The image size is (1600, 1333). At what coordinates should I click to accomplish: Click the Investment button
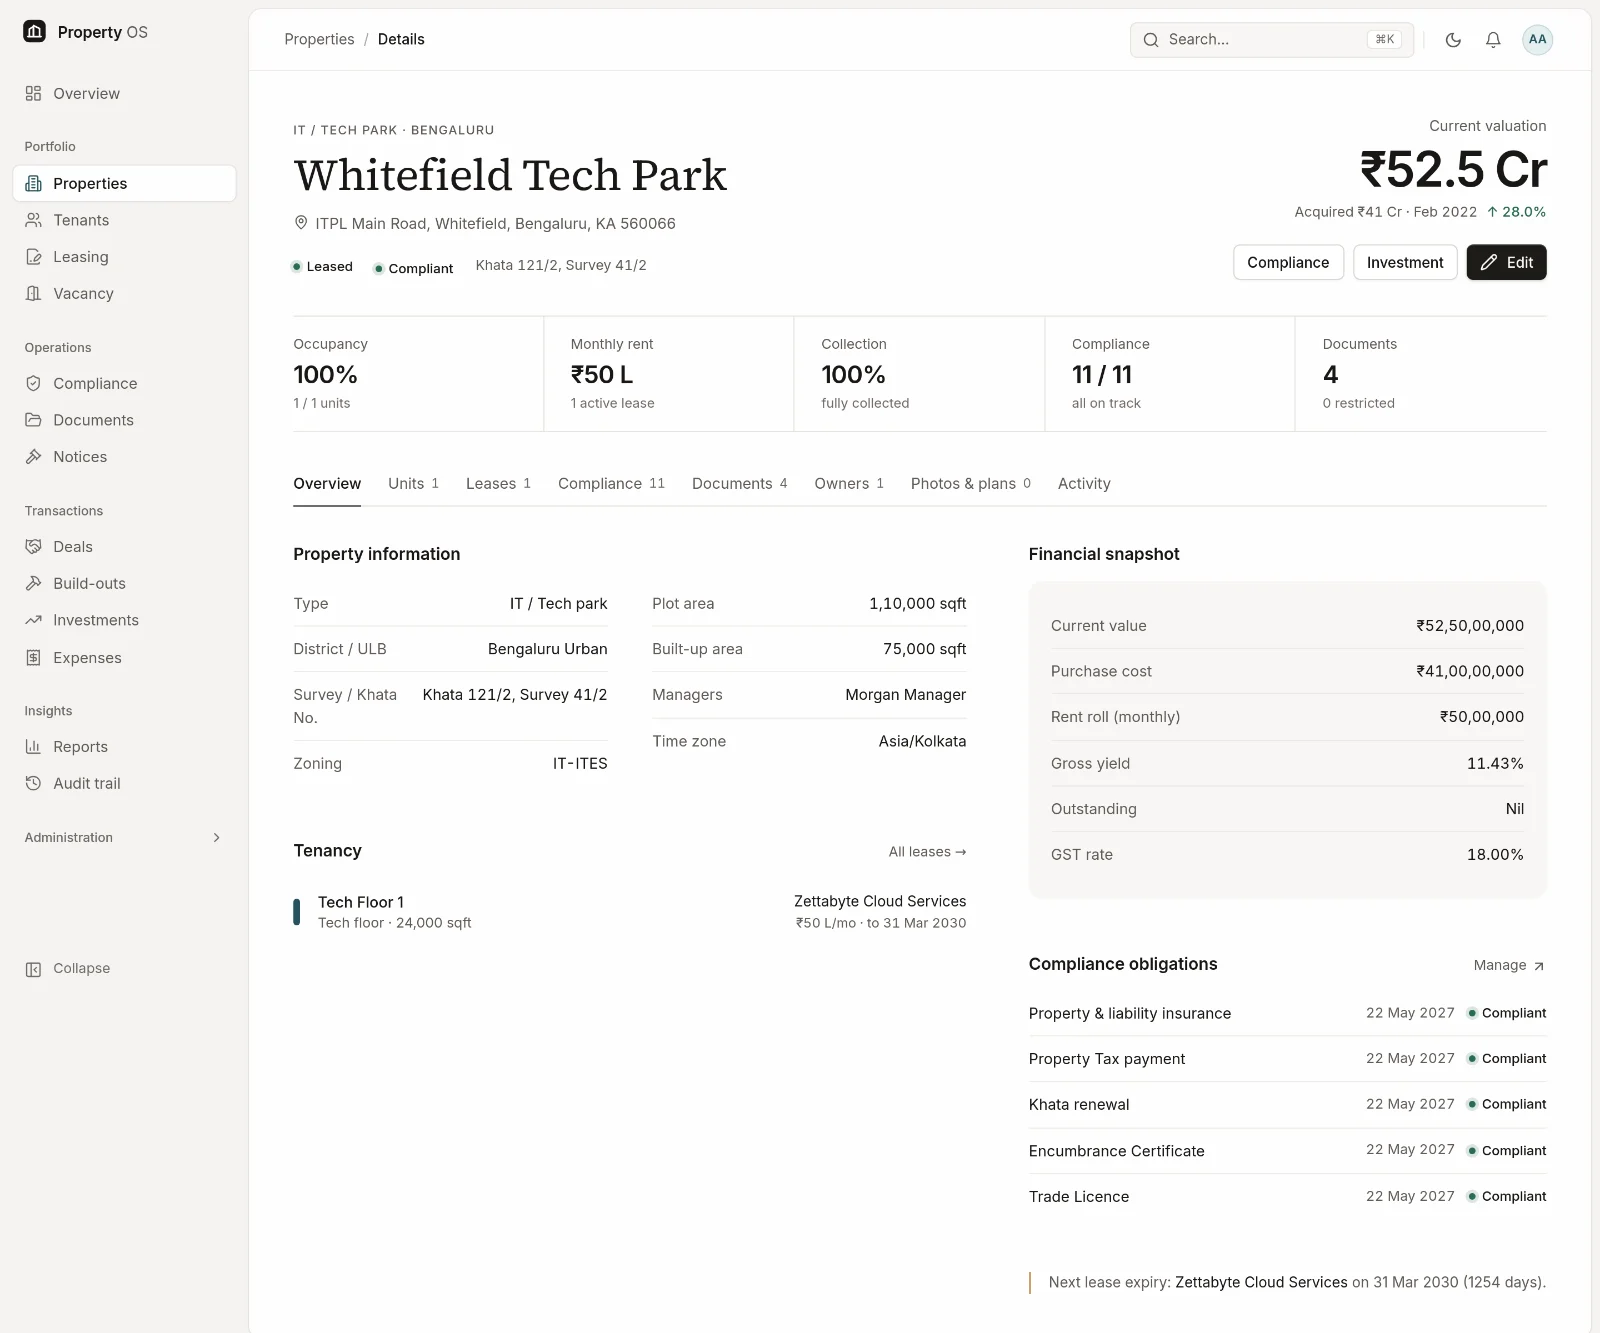click(1405, 263)
